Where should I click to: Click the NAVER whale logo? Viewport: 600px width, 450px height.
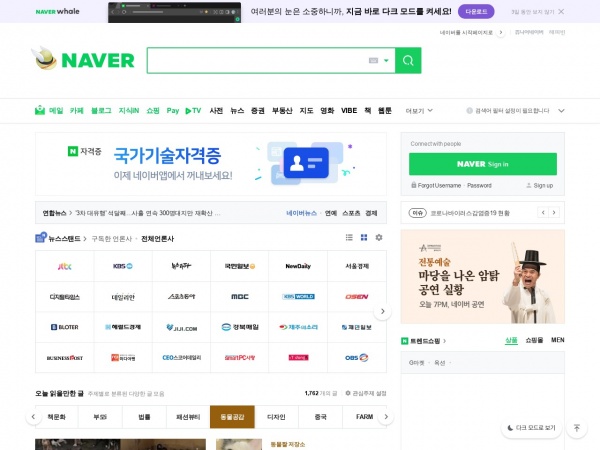tap(58, 11)
